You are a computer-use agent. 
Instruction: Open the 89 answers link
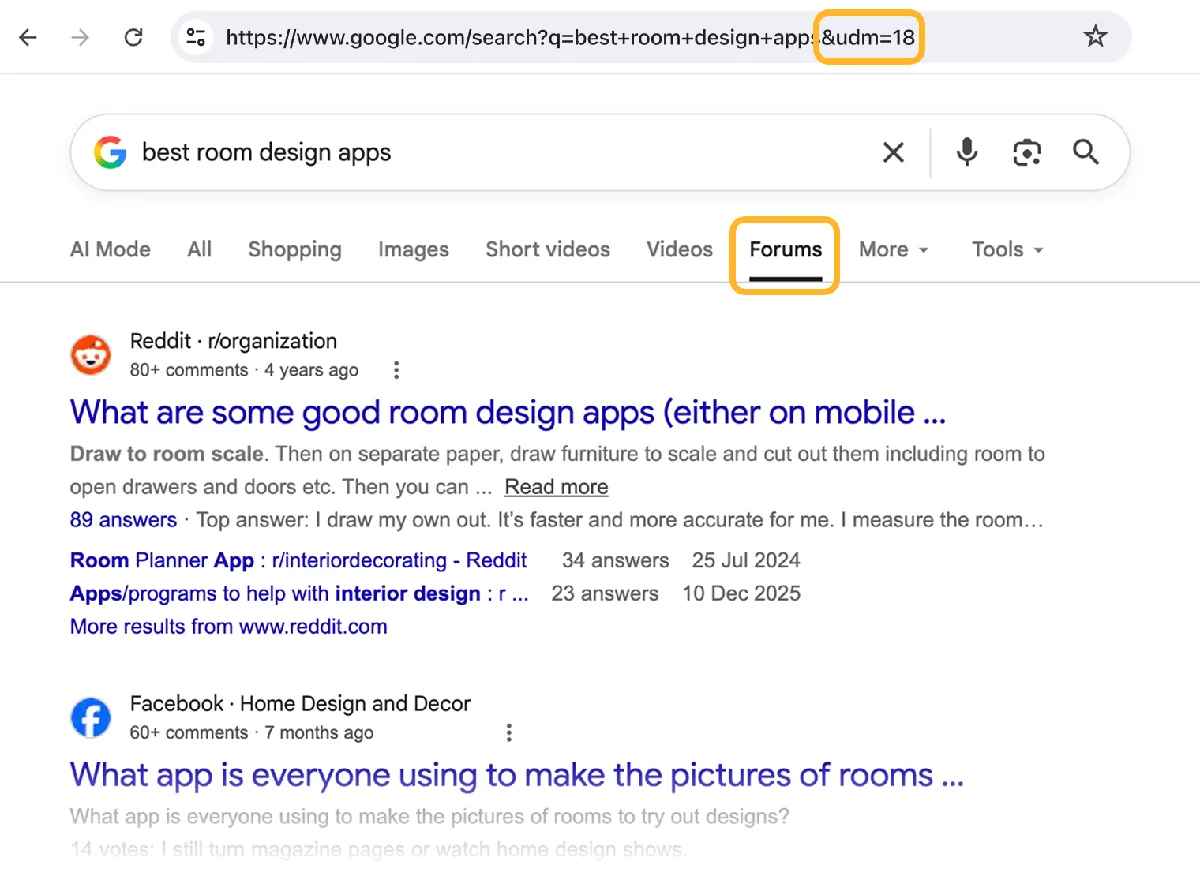pos(123,520)
